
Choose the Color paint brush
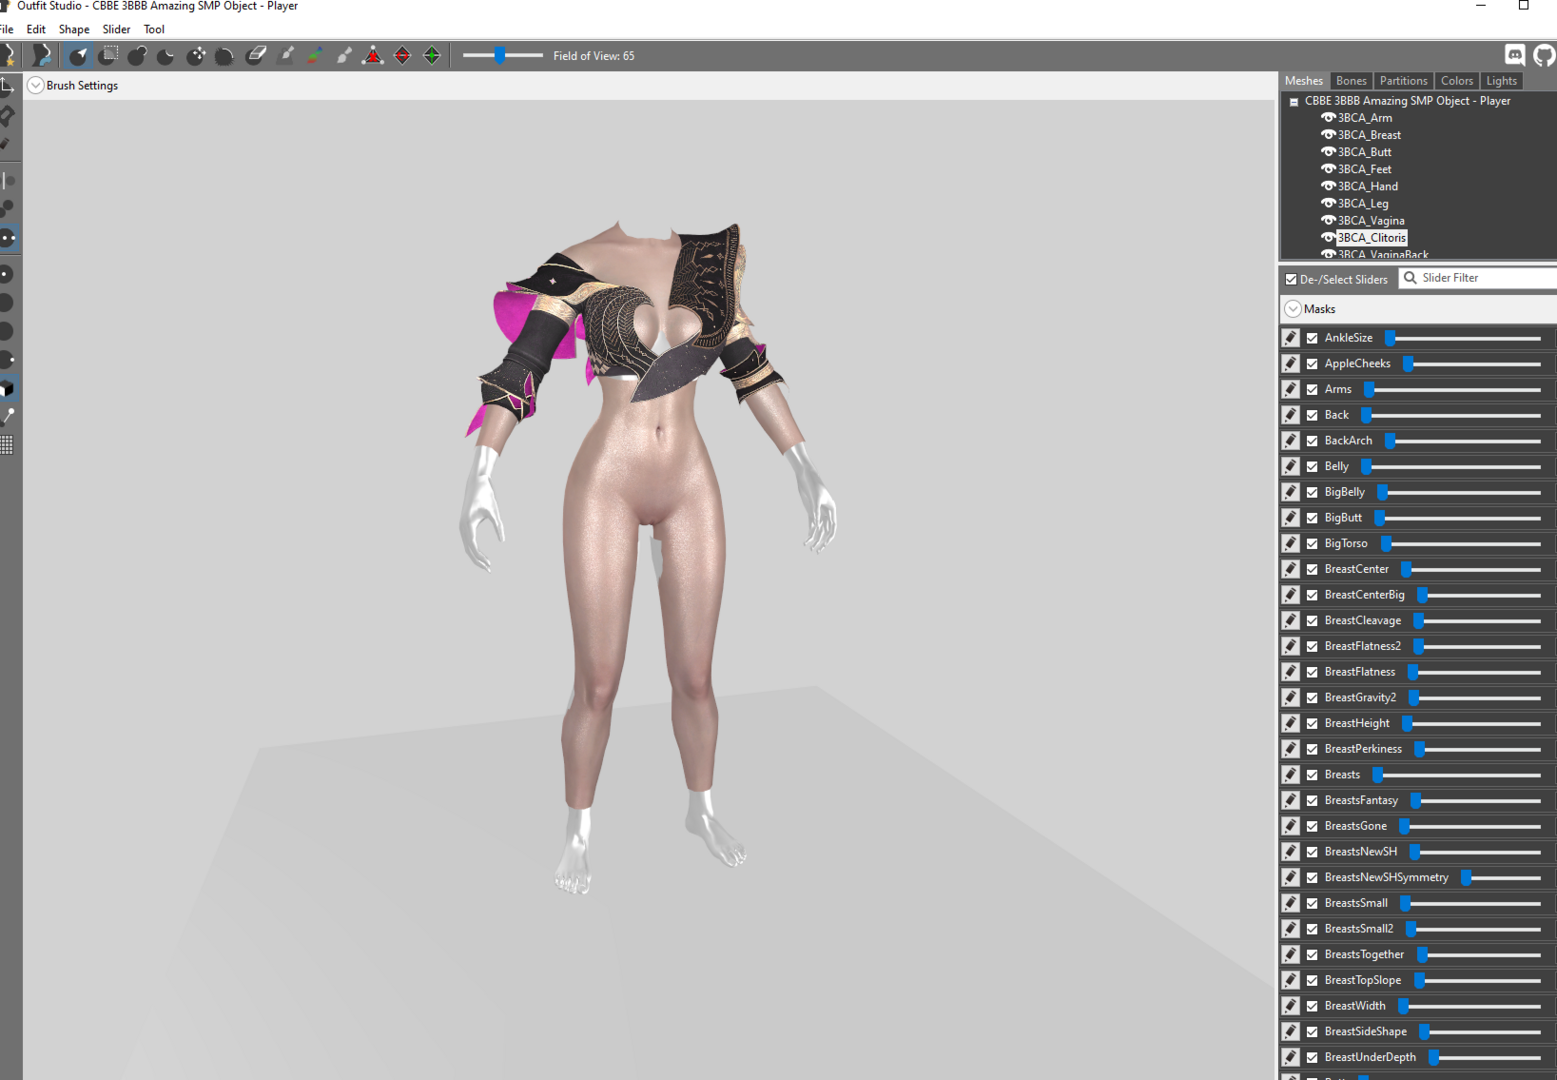(x=314, y=56)
